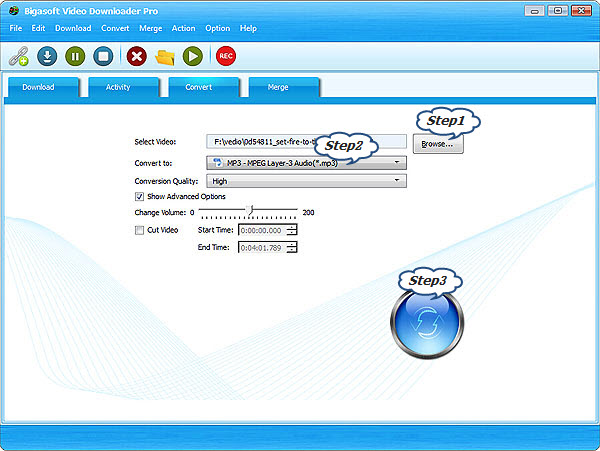Open the Action menu
600x451 pixels.
(x=183, y=28)
